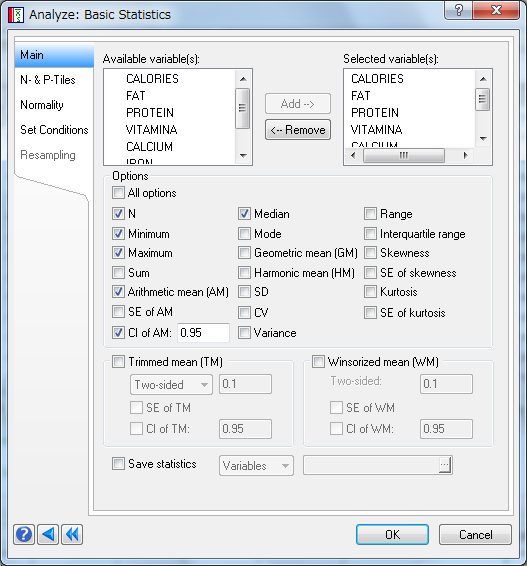The height and width of the screenshot is (566, 527).
Task: Click the CI of AM value field
Action: click(x=203, y=332)
